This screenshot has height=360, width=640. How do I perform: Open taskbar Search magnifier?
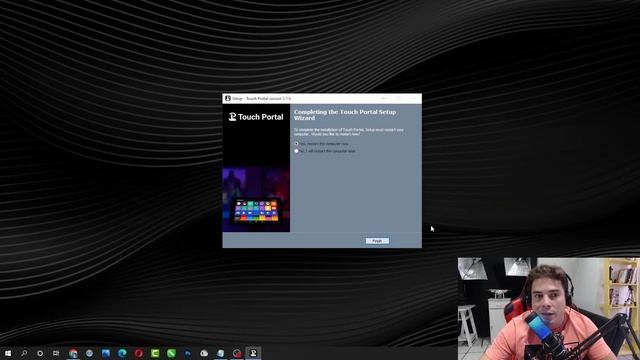click(24, 353)
